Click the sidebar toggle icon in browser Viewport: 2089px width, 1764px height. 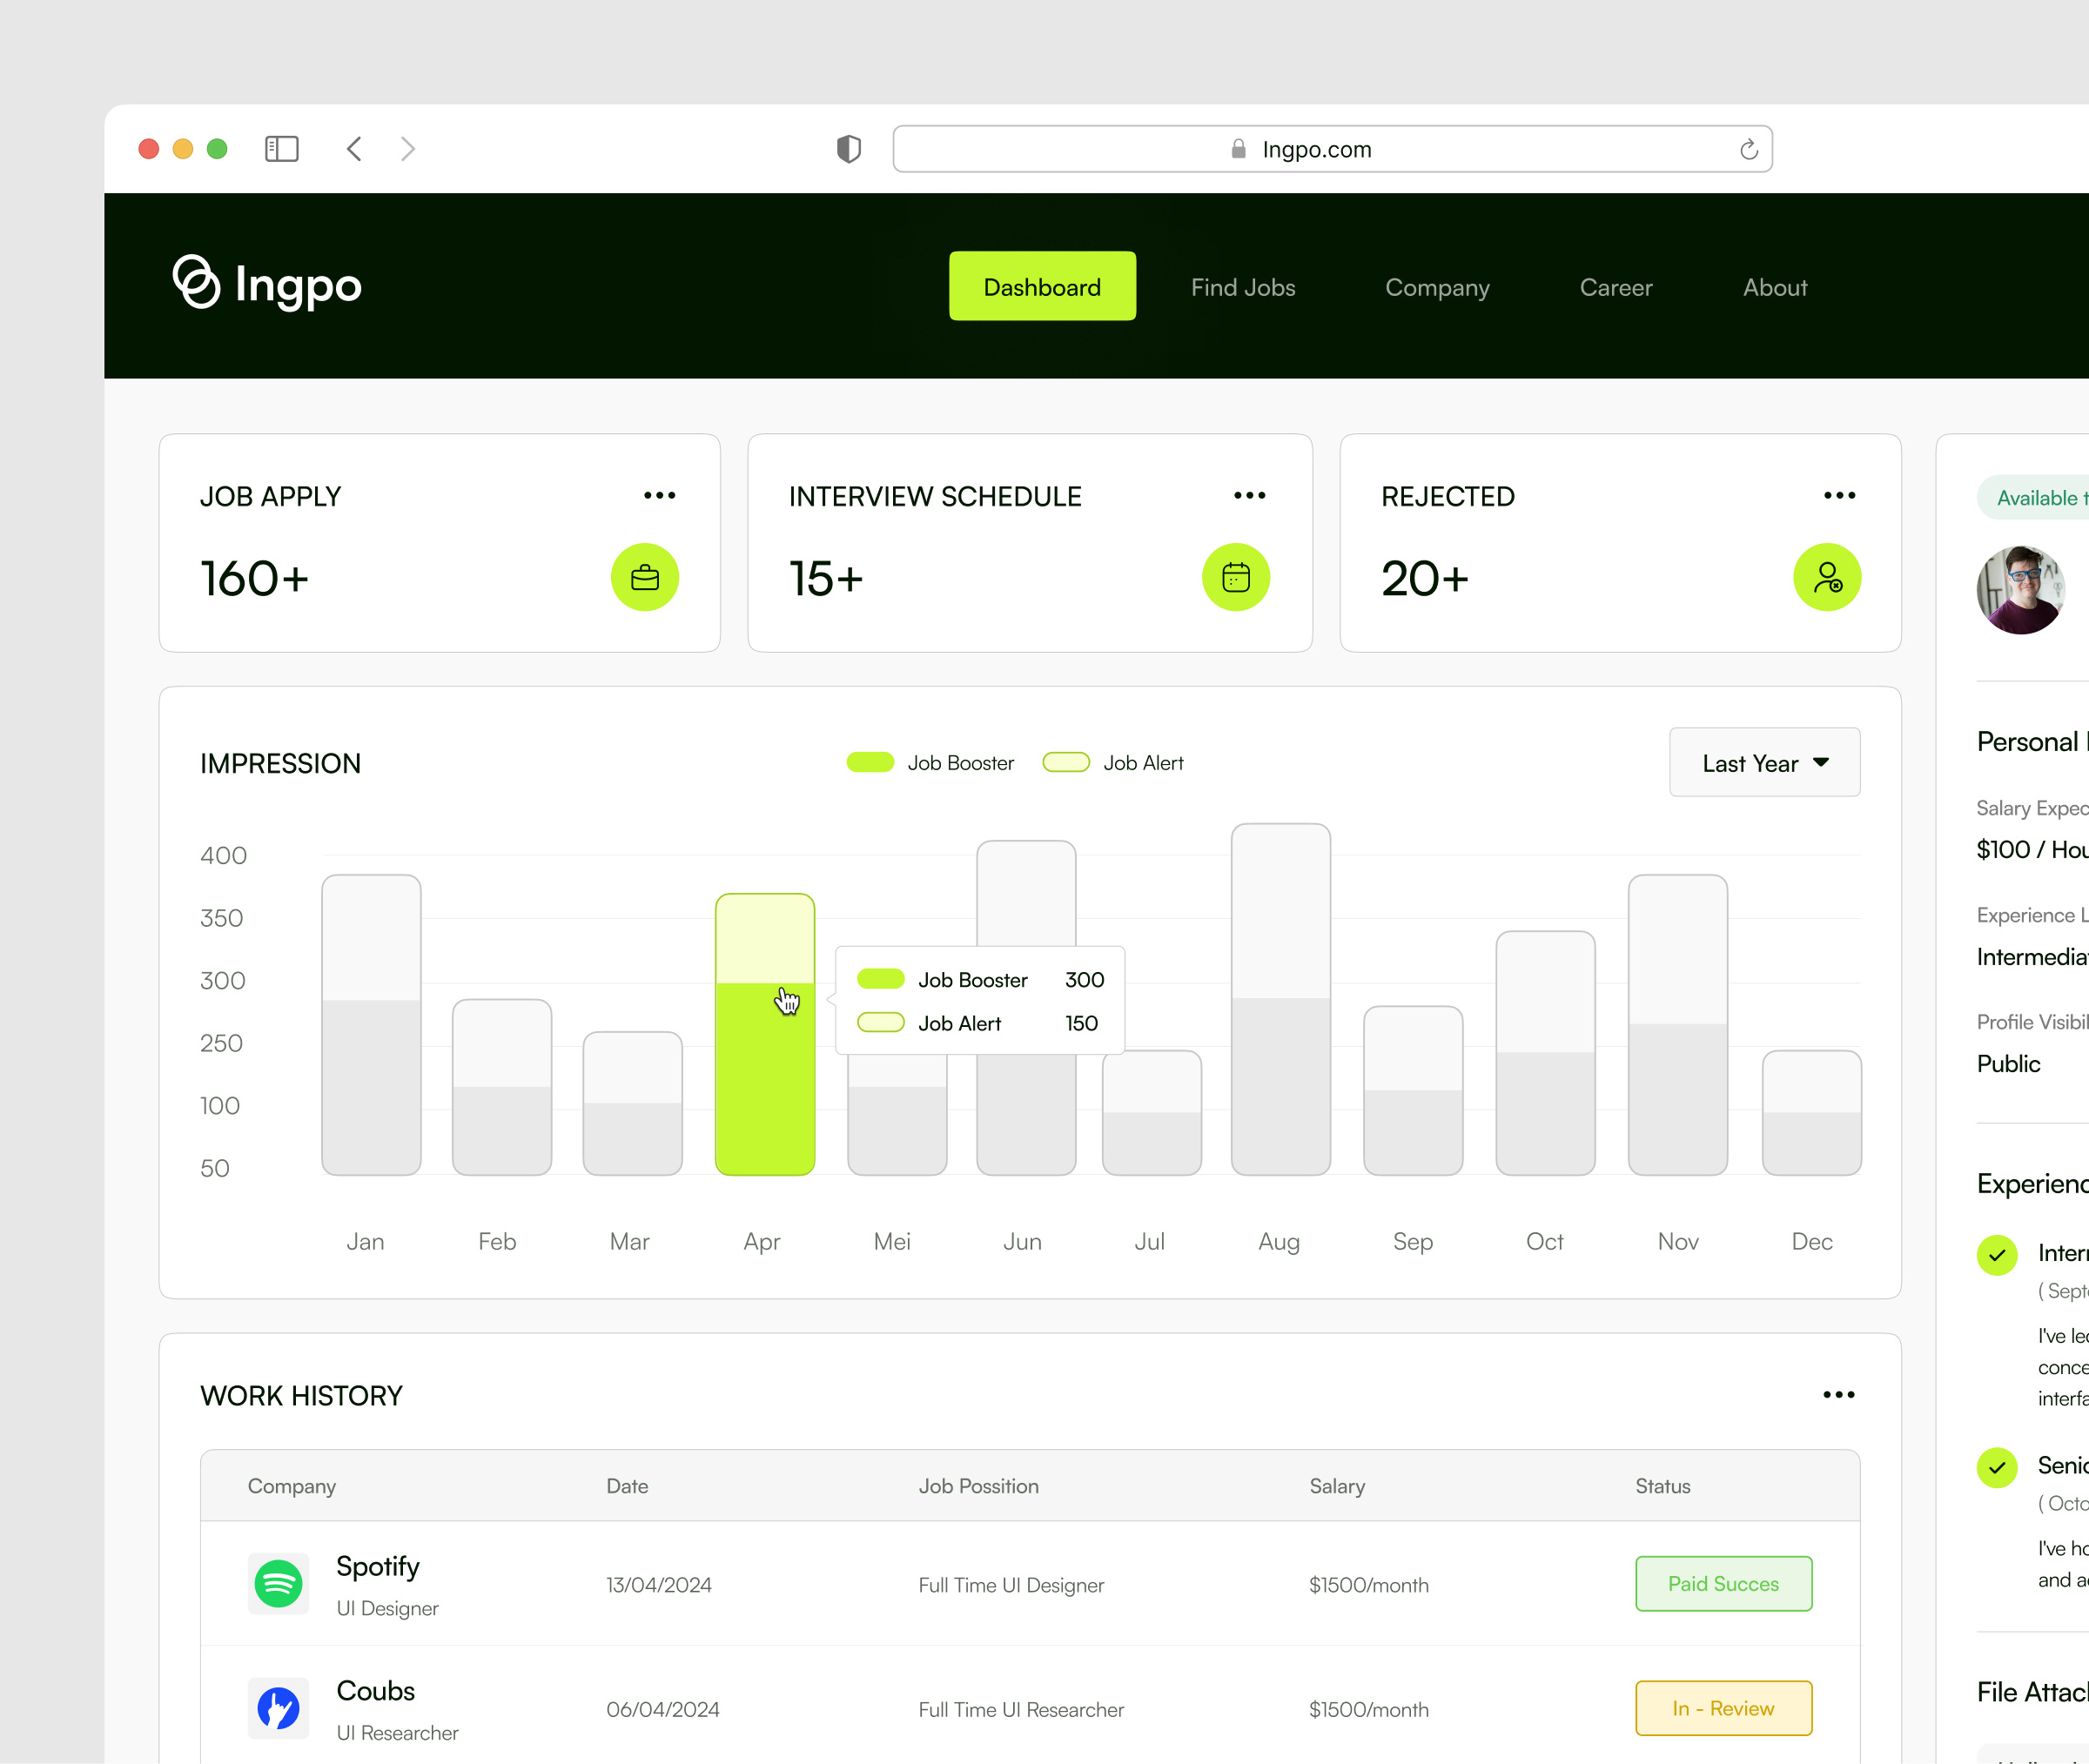pyautogui.click(x=281, y=148)
